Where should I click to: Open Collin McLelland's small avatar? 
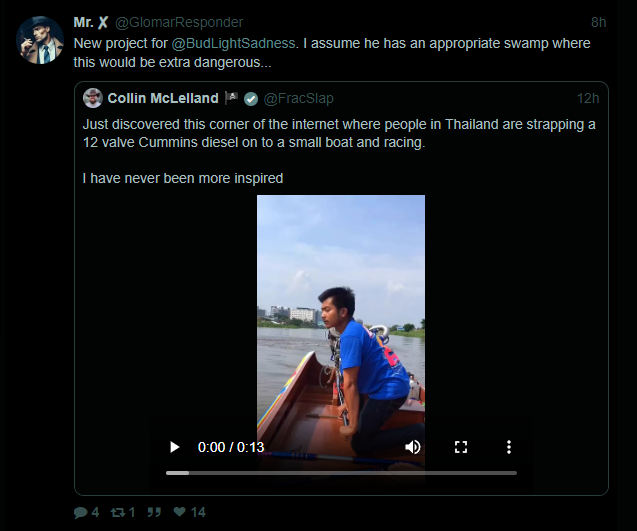92,98
